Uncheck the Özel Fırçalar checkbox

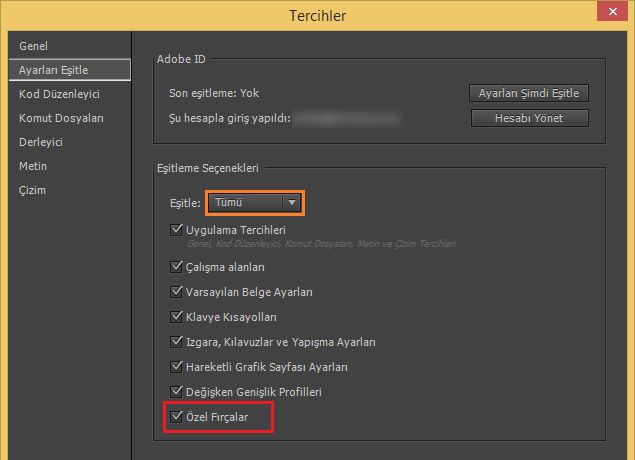tap(177, 416)
